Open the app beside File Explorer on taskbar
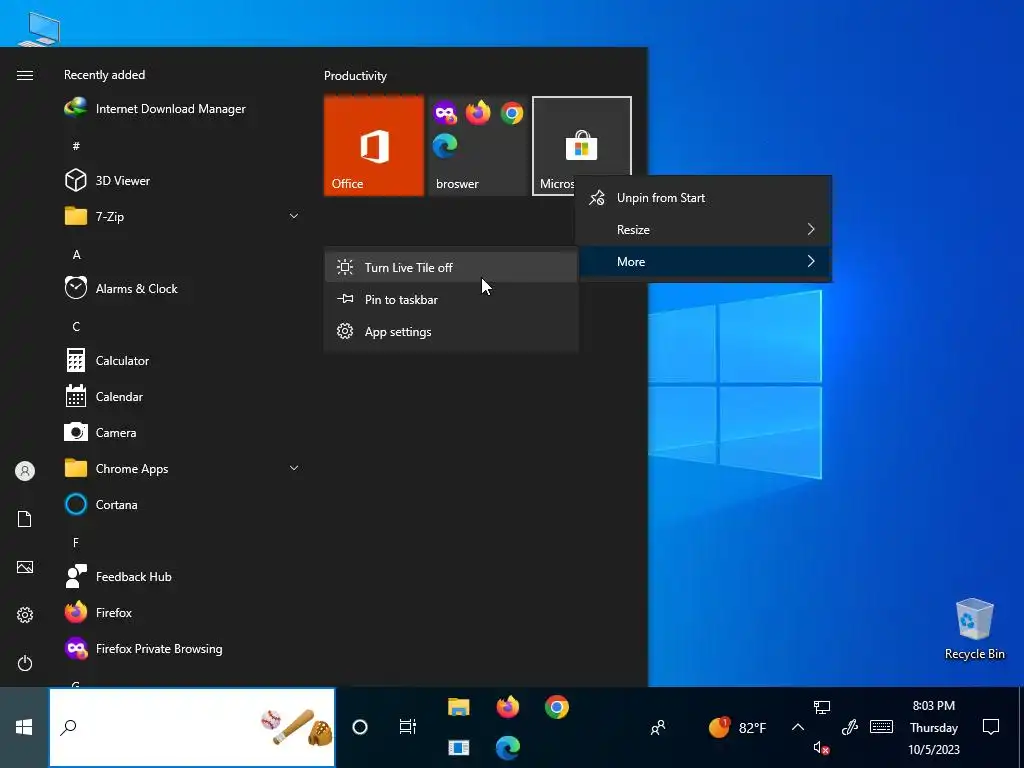The width and height of the screenshot is (1024, 768). tap(458, 747)
